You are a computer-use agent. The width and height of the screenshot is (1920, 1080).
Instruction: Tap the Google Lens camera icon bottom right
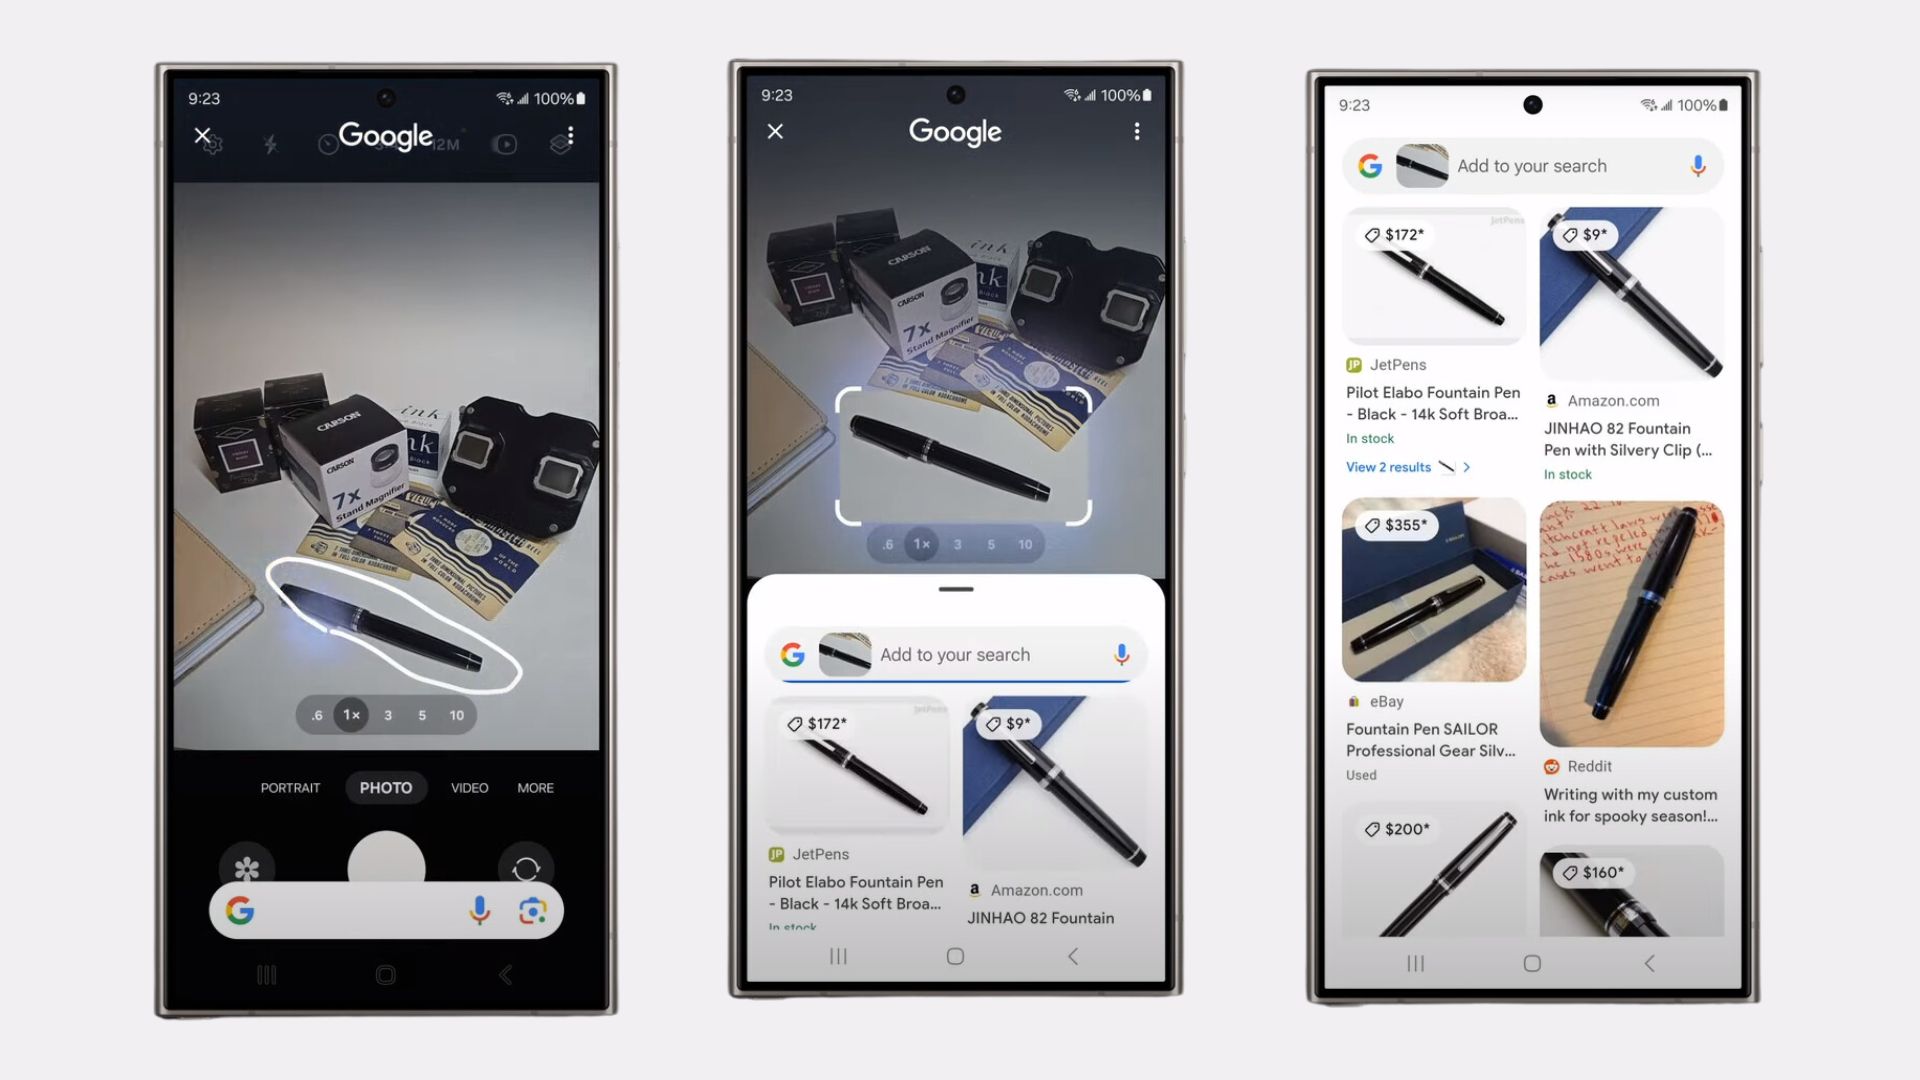[x=531, y=911]
